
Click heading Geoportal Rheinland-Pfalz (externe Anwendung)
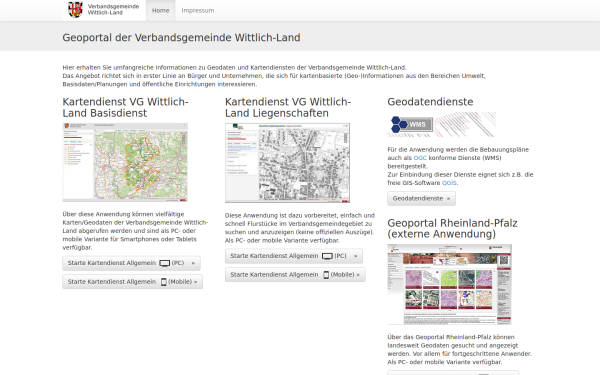coord(452,228)
